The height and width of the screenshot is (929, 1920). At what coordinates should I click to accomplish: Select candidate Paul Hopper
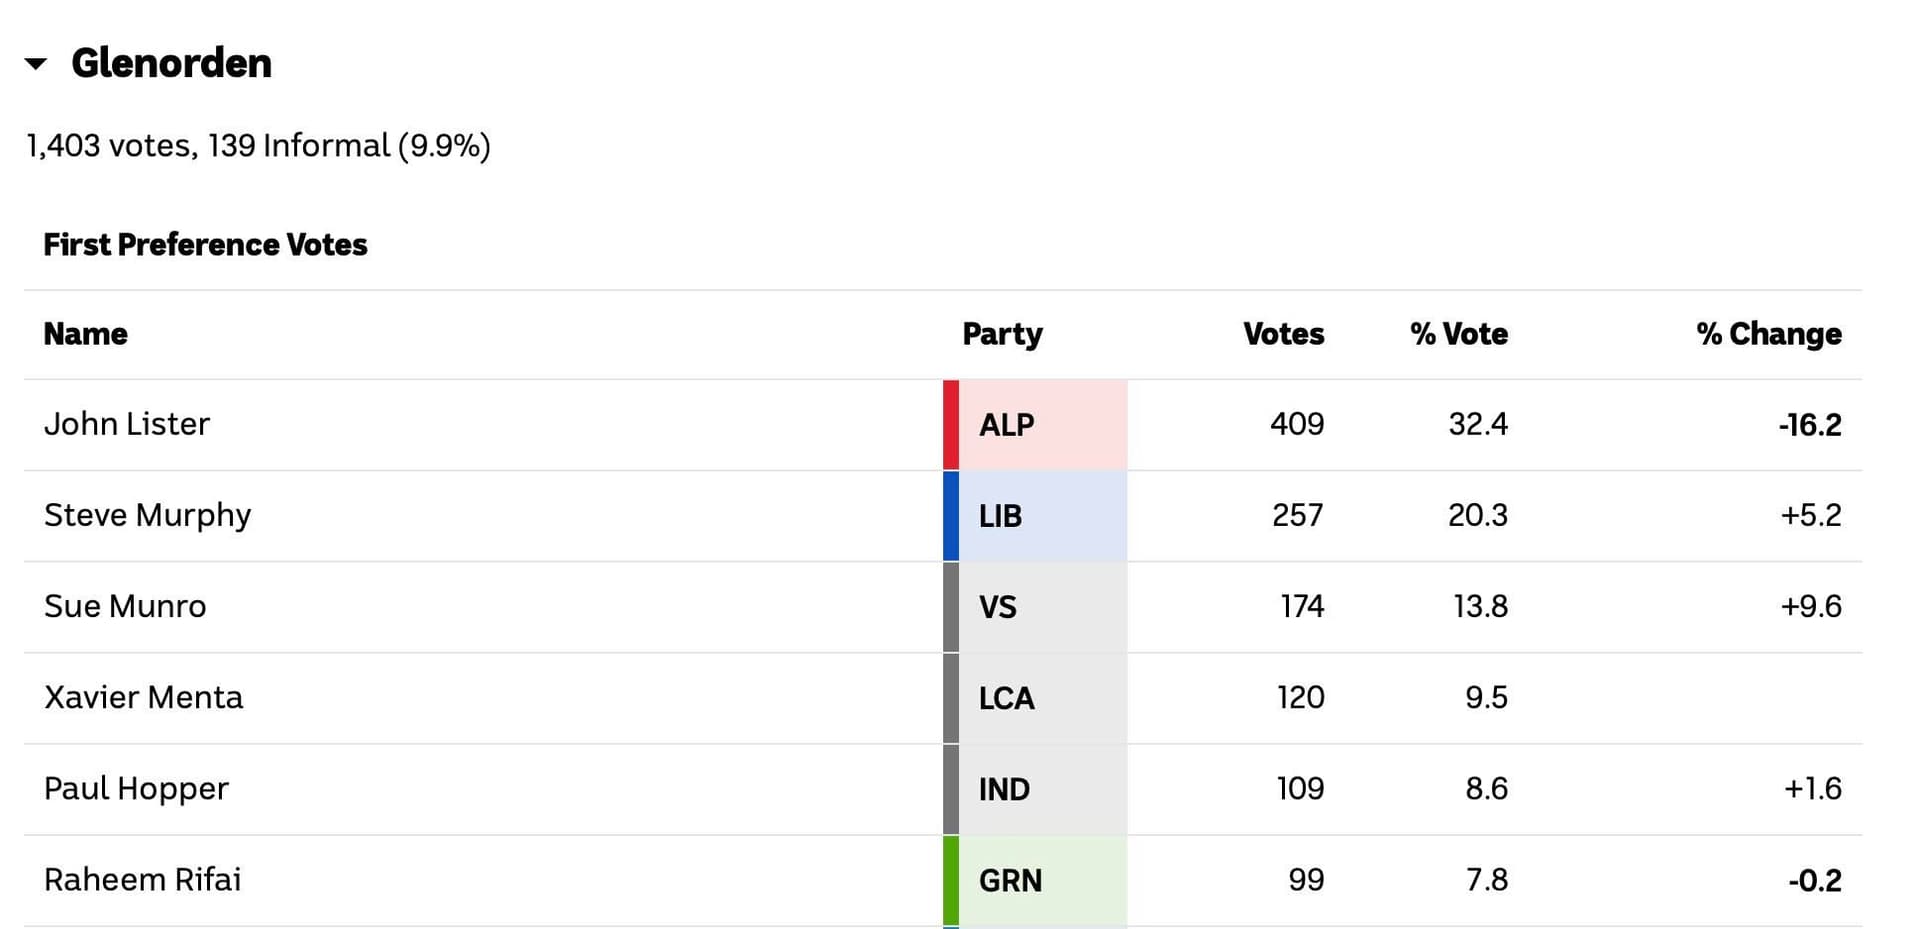[x=136, y=788]
